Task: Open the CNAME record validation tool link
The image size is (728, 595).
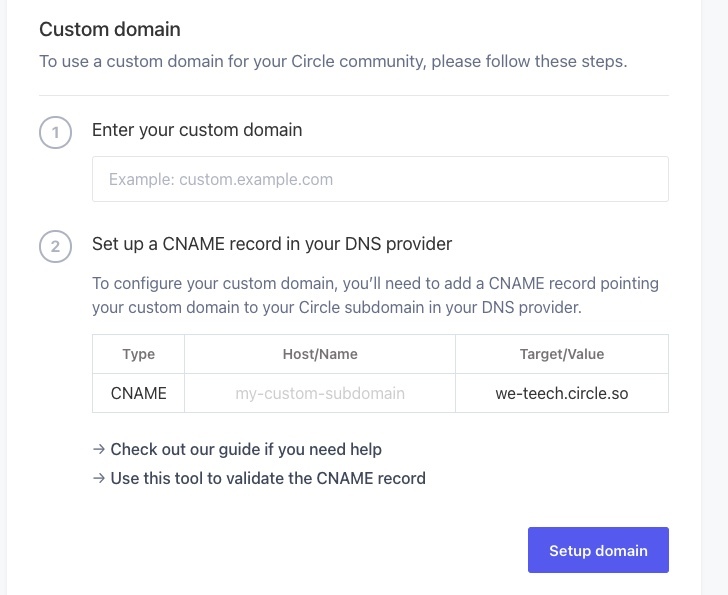Action: [268, 478]
